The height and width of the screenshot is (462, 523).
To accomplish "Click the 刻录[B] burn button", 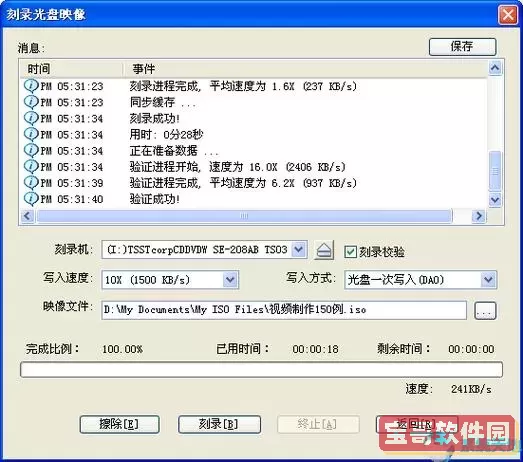I will pyautogui.click(x=219, y=424).
